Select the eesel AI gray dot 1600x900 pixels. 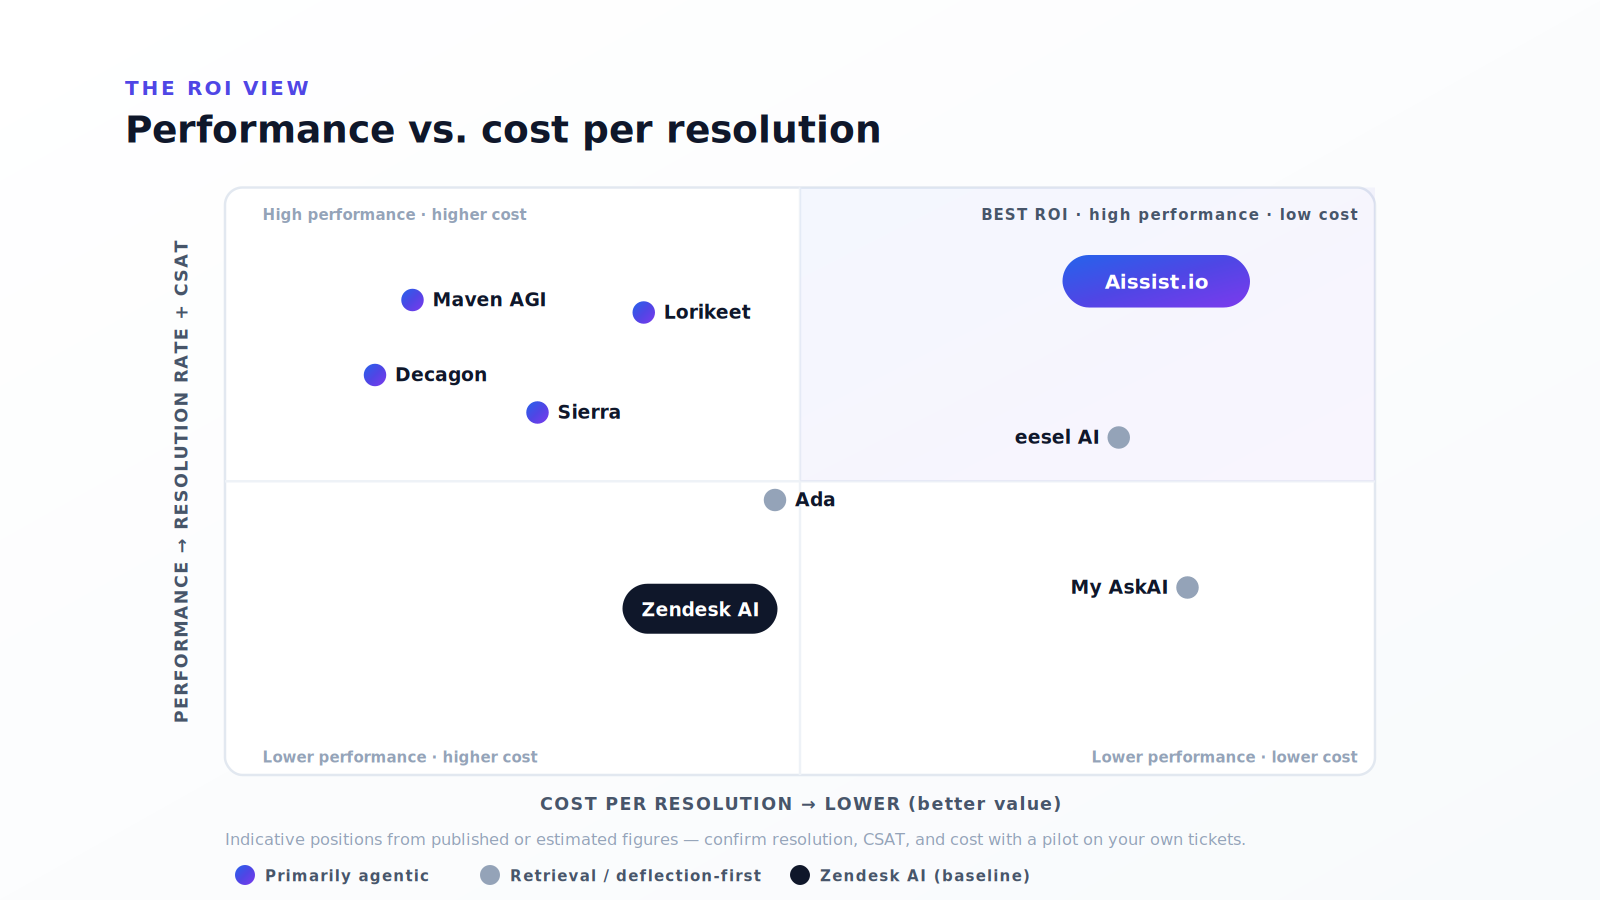[1119, 437]
